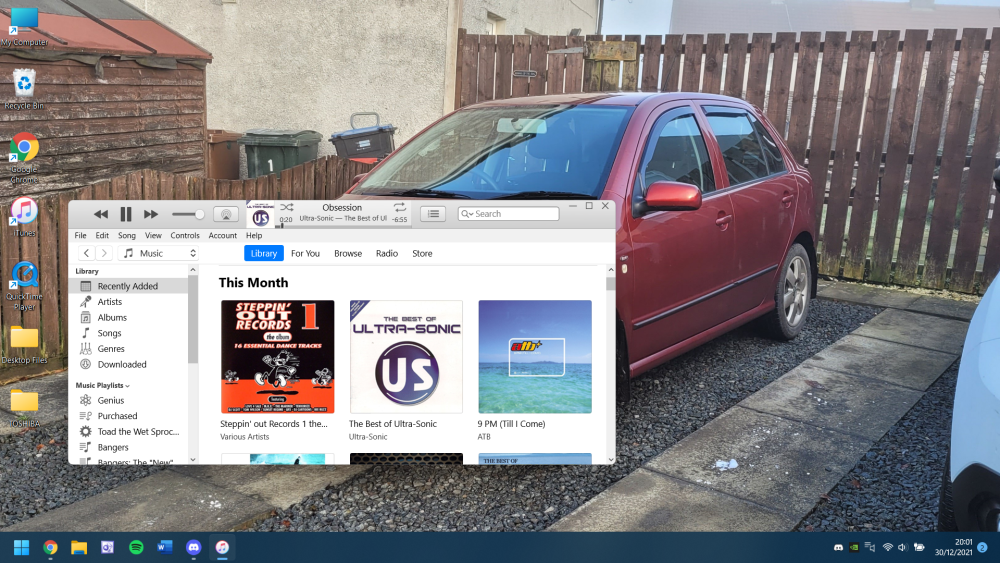Click Ultra-Sonic now playing album thumbnail
The width and height of the screenshot is (1000, 563).
[x=260, y=215]
